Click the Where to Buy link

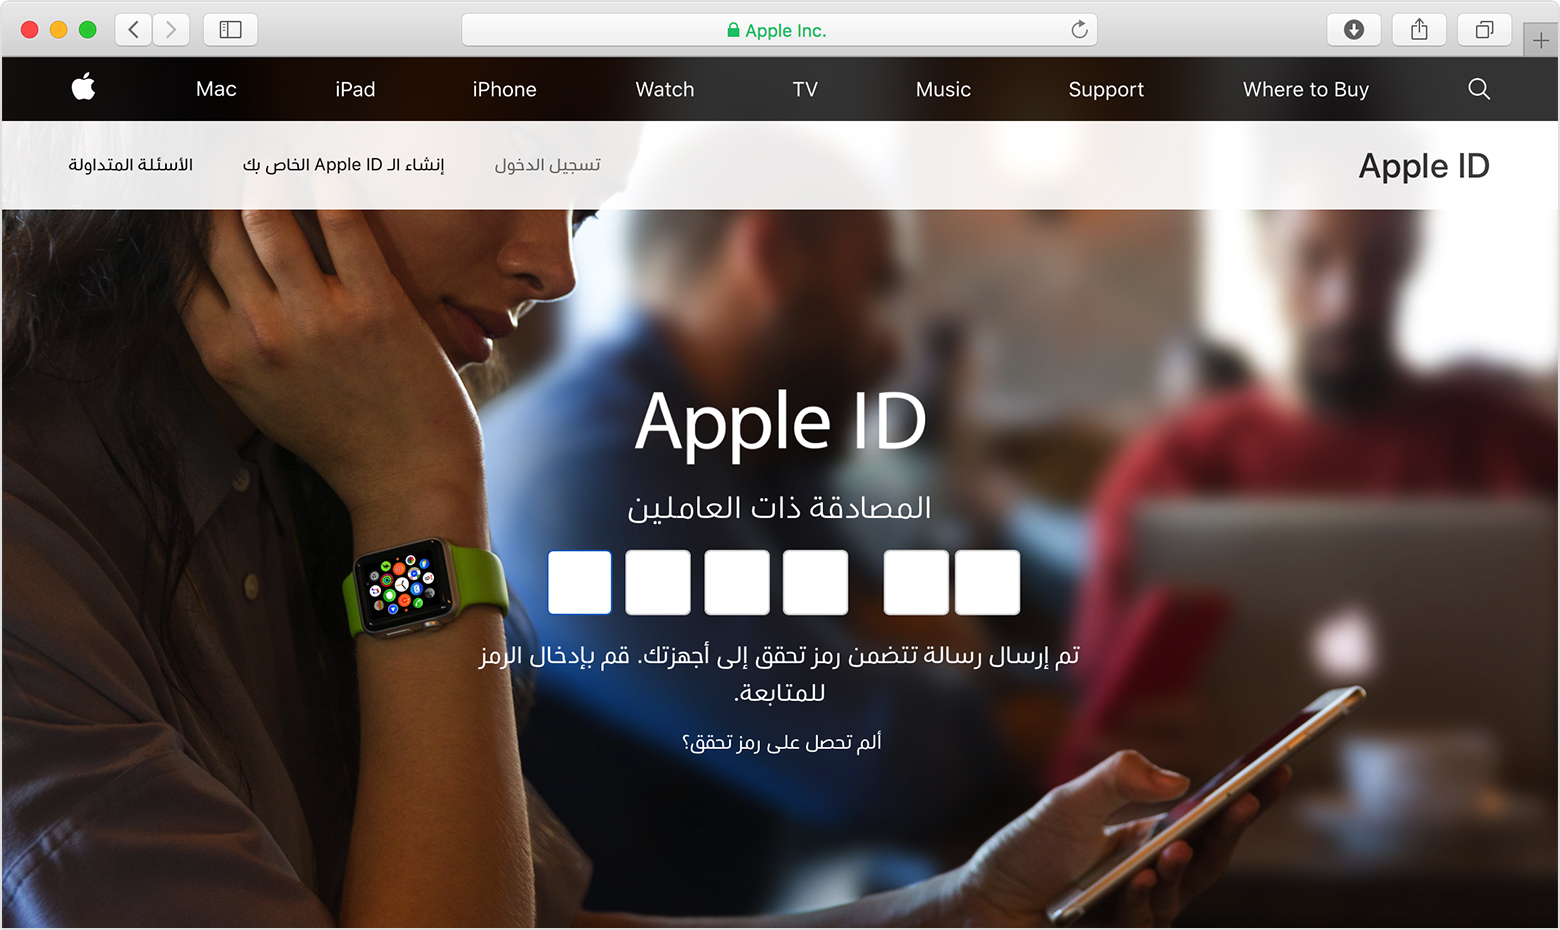tap(1306, 89)
